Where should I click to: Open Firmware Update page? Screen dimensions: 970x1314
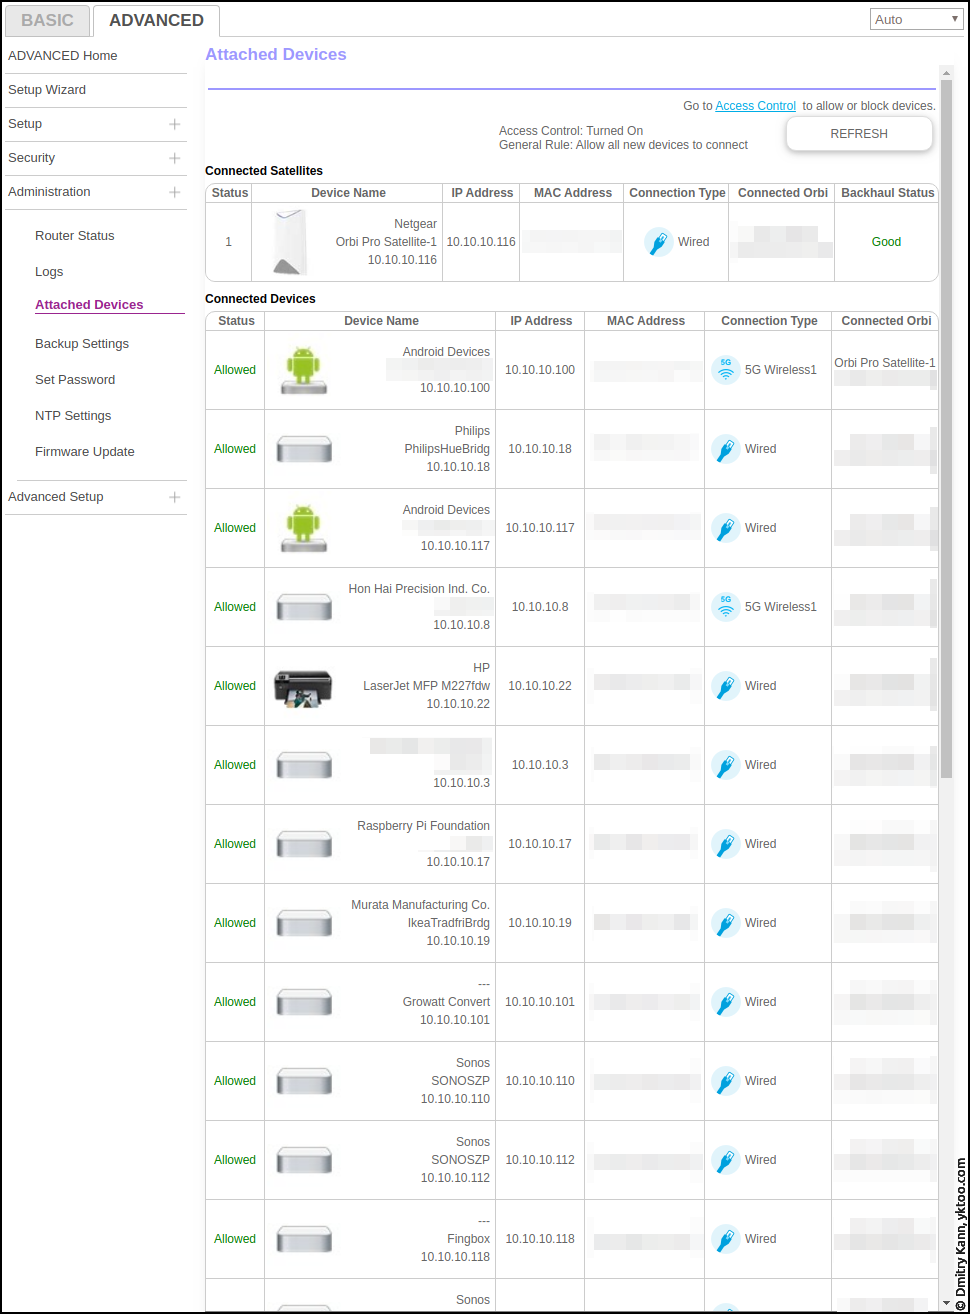[85, 452]
